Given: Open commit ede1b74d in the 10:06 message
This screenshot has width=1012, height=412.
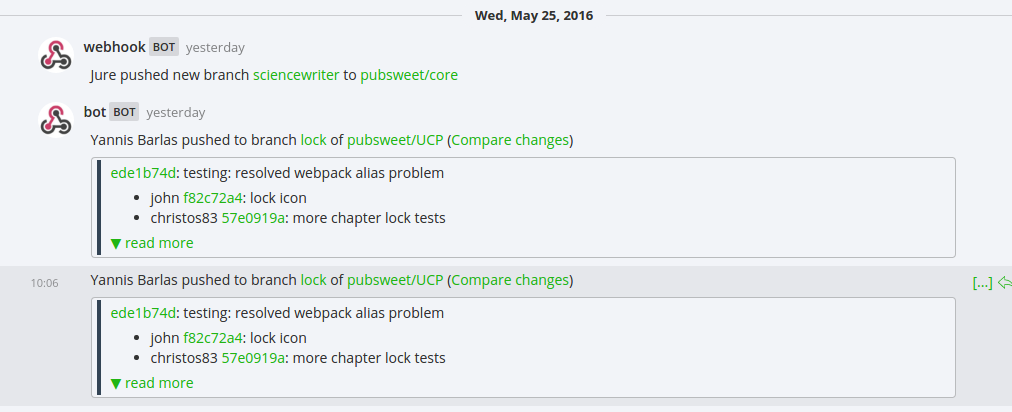Looking at the screenshot, I should point(143,313).
